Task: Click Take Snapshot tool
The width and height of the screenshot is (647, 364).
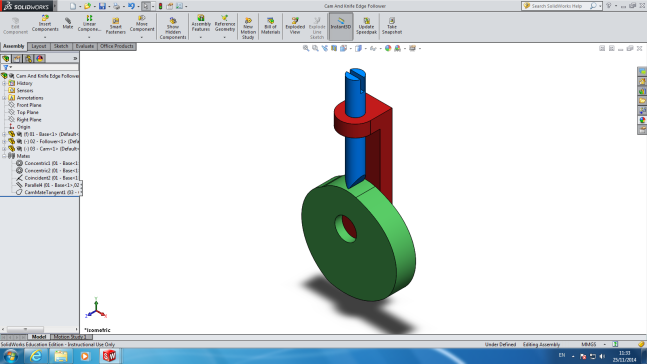Action: [392, 26]
